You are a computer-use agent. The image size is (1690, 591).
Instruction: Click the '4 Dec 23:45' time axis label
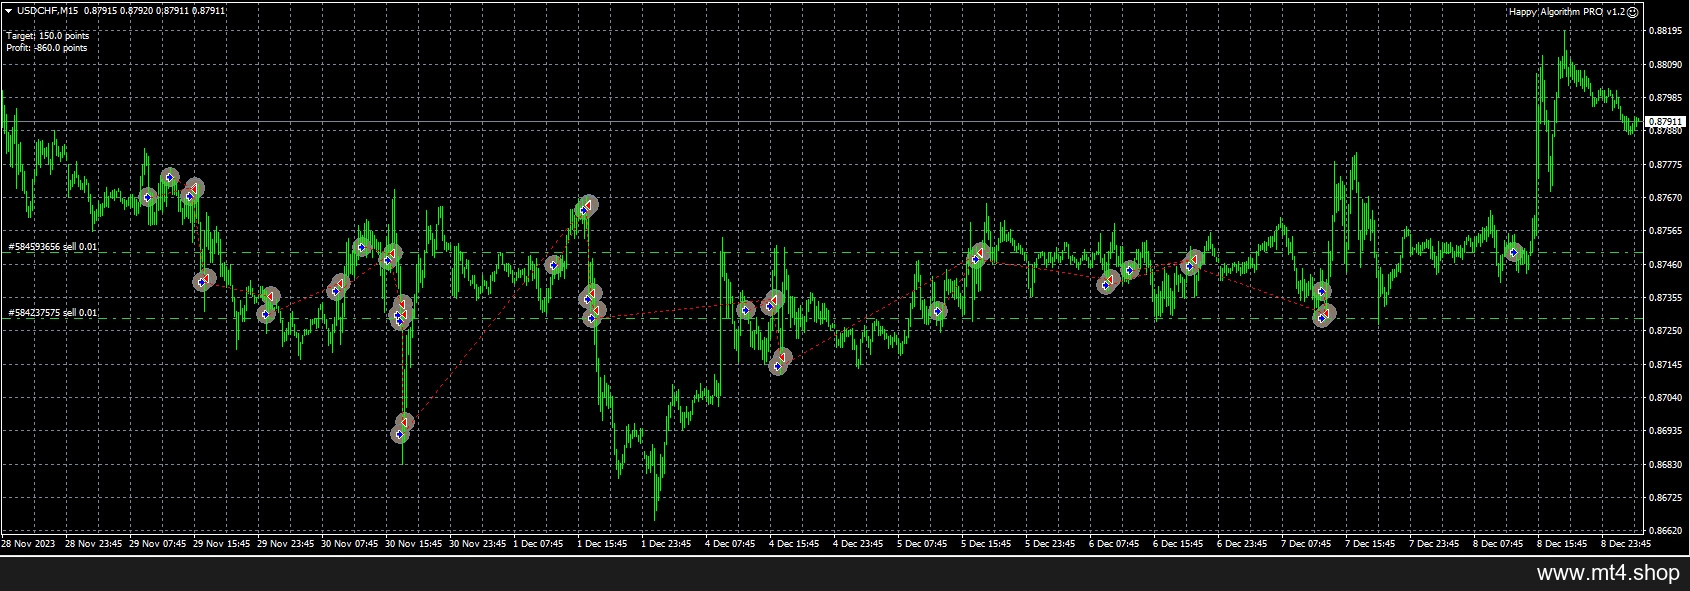tap(858, 545)
